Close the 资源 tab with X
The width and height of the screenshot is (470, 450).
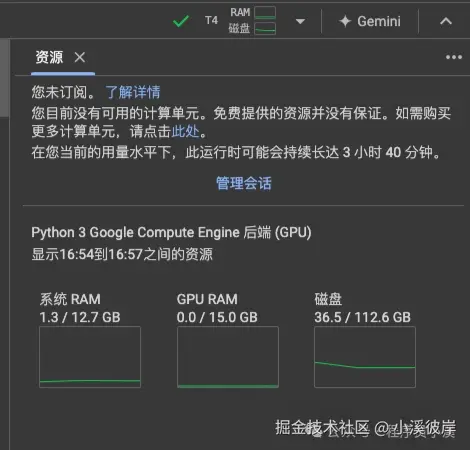click(80, 57)
